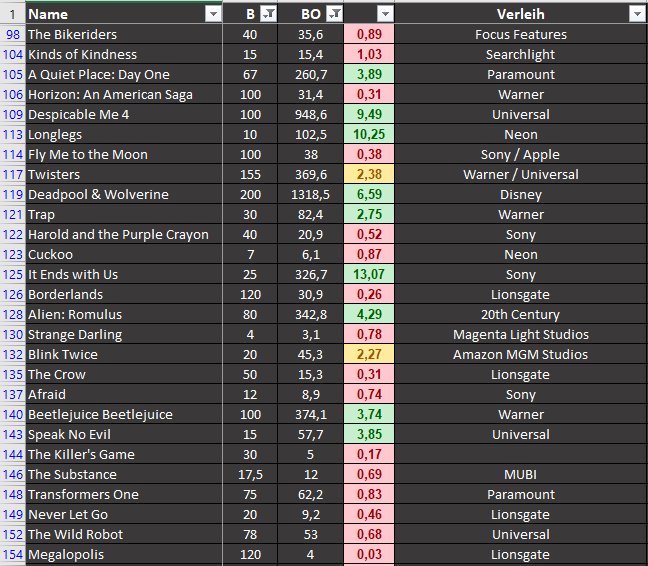Select the Name header cell
The height and width of the screenshot is (566, 648).
[x=124, y=14]
